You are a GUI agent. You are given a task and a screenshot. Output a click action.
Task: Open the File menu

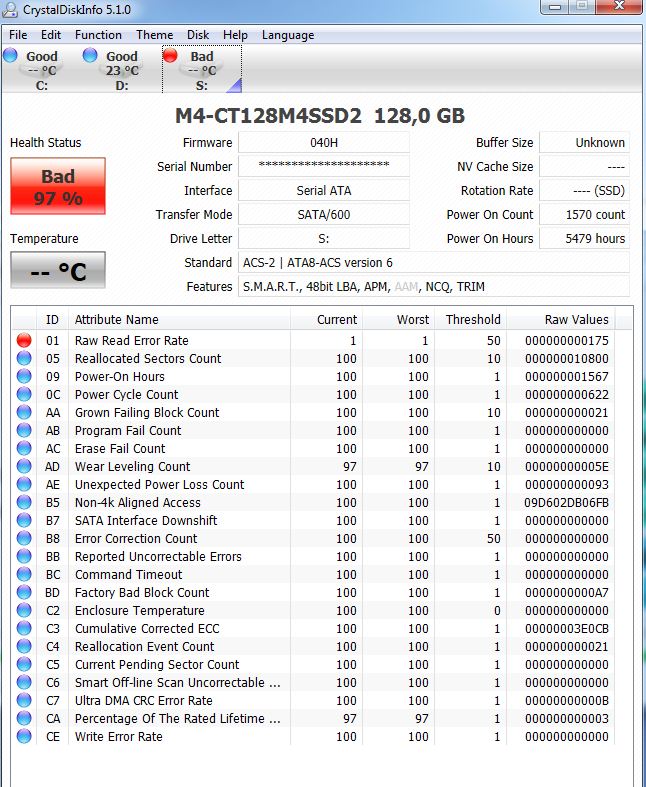[x=18, y=35]
